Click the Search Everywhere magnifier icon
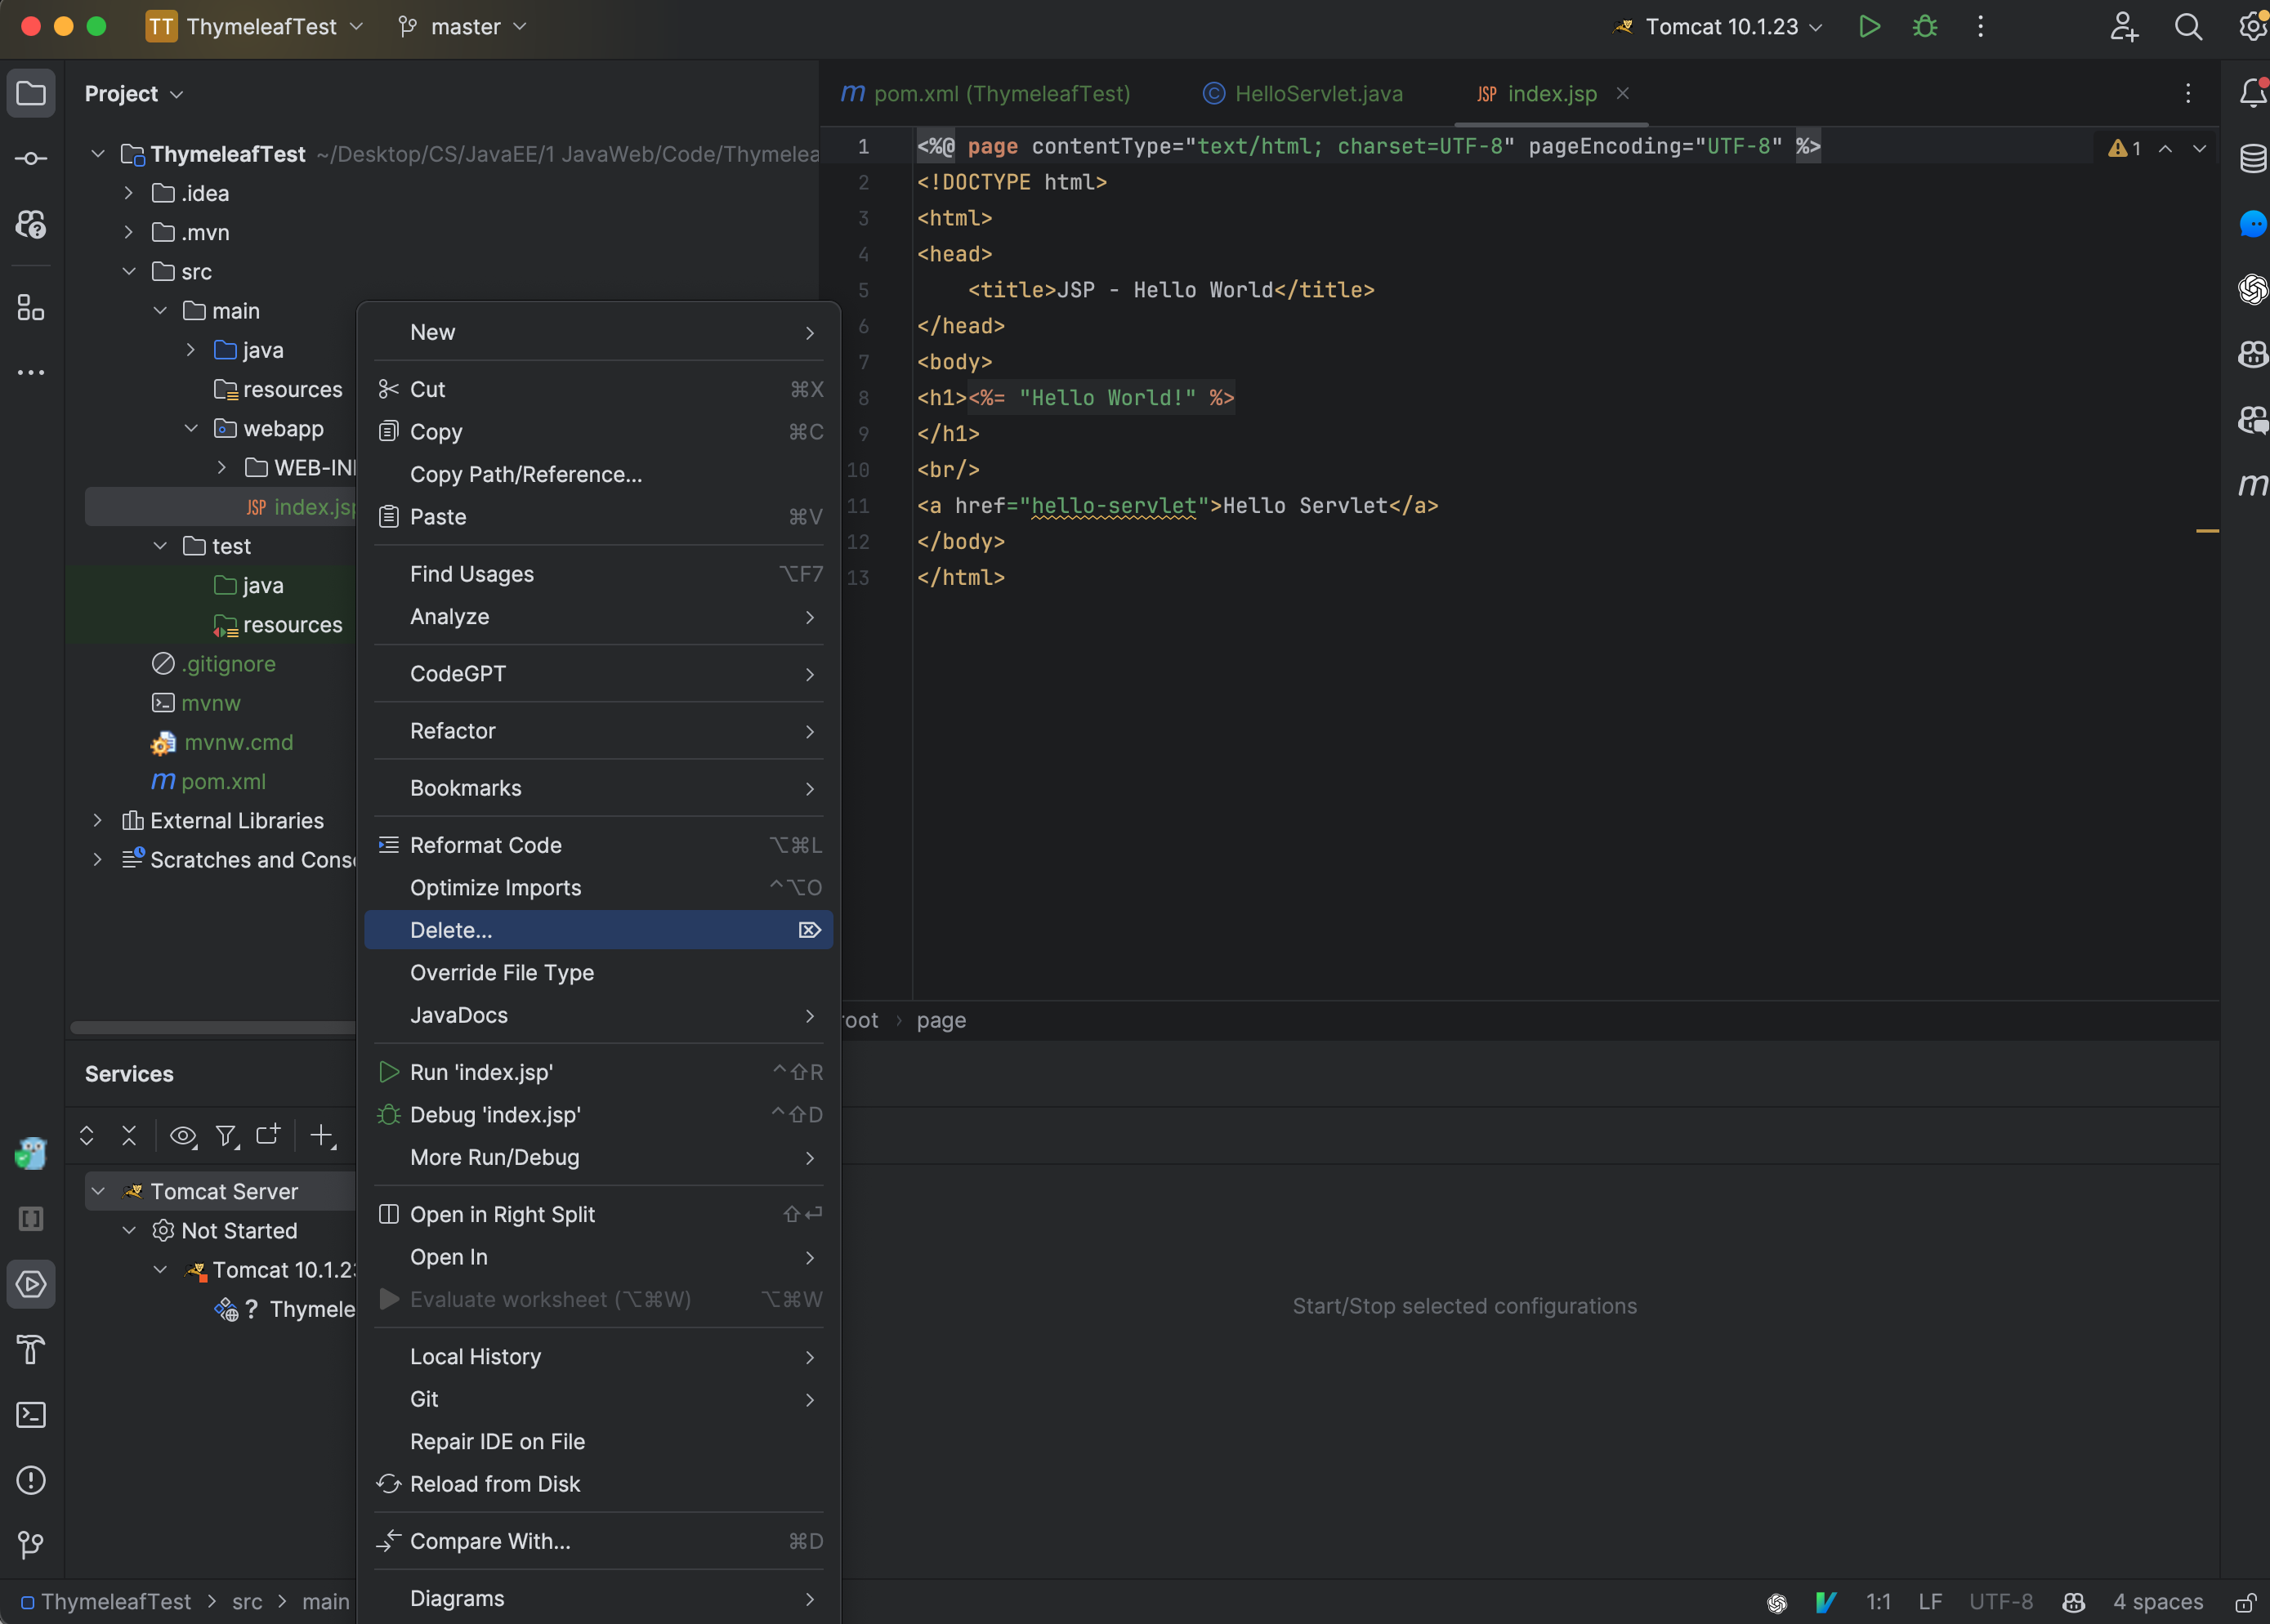This screenshot has height=1624, width=2270. pyautogui.click(x=2188, y=27)
